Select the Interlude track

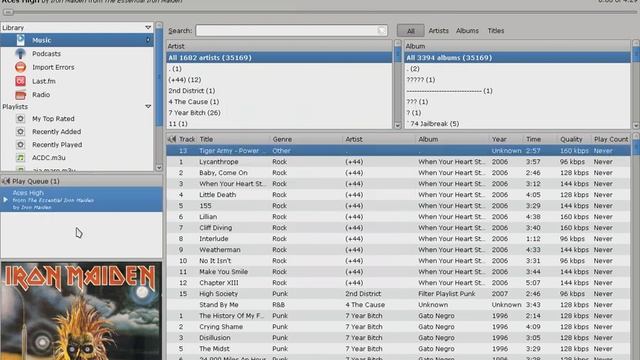point(398,238)
